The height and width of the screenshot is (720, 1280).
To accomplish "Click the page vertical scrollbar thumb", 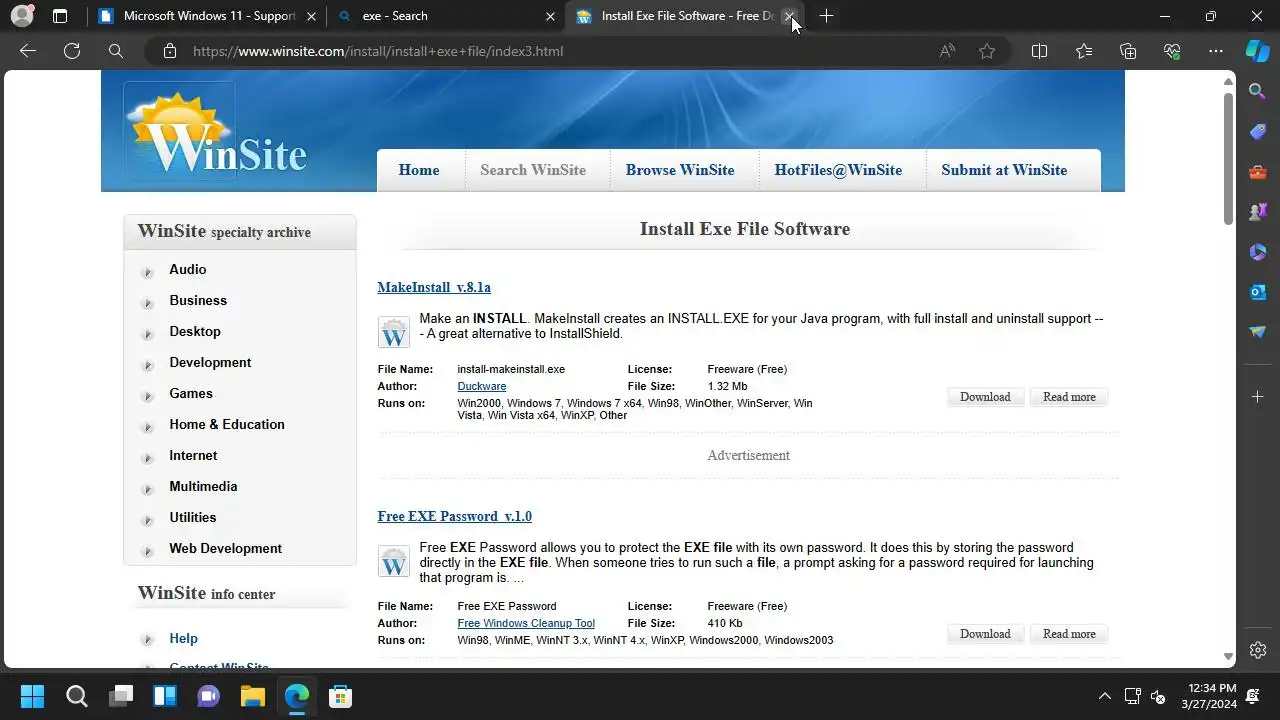I will [1229, 158].
